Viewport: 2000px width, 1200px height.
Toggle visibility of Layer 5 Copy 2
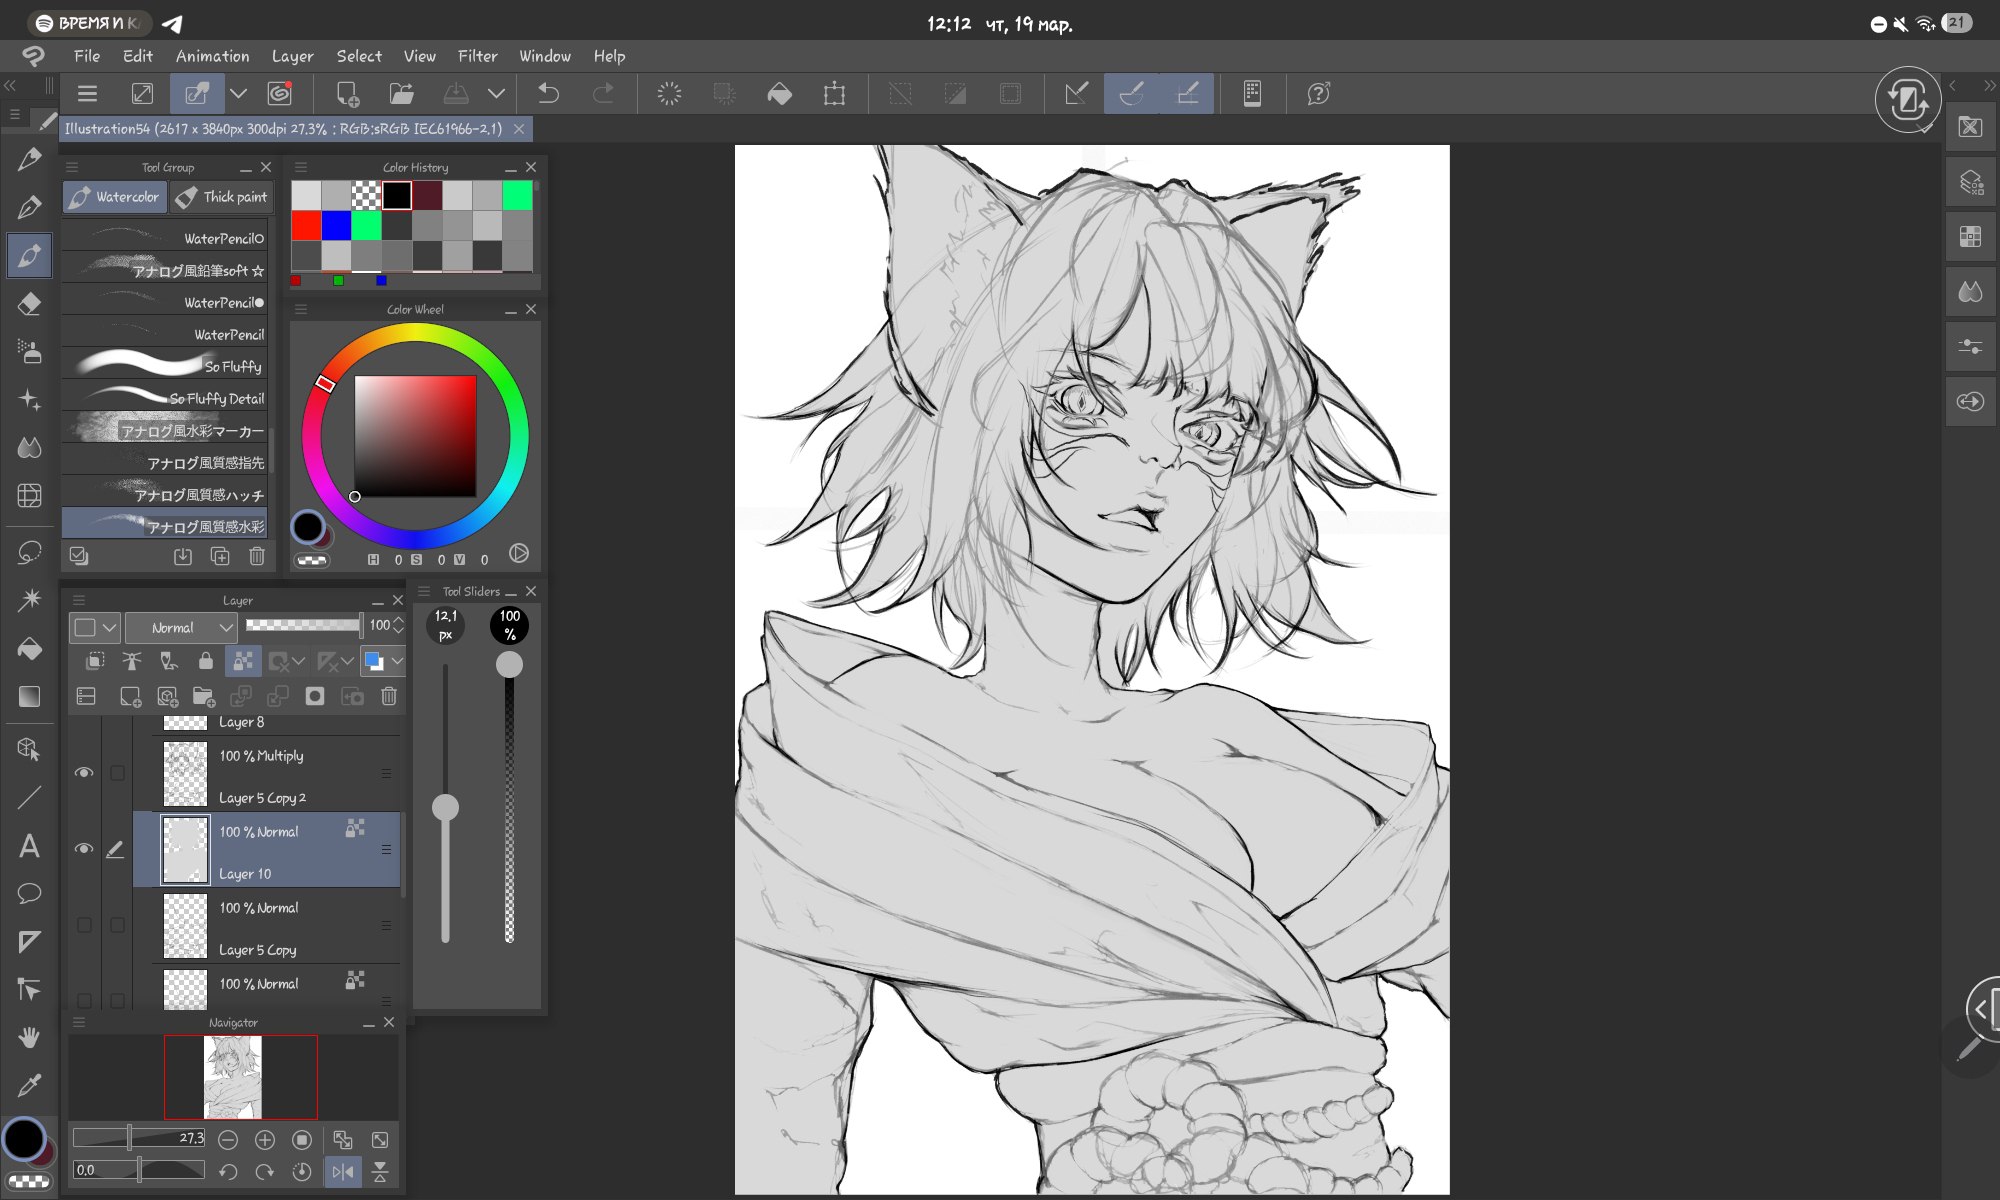coord(84,773)
